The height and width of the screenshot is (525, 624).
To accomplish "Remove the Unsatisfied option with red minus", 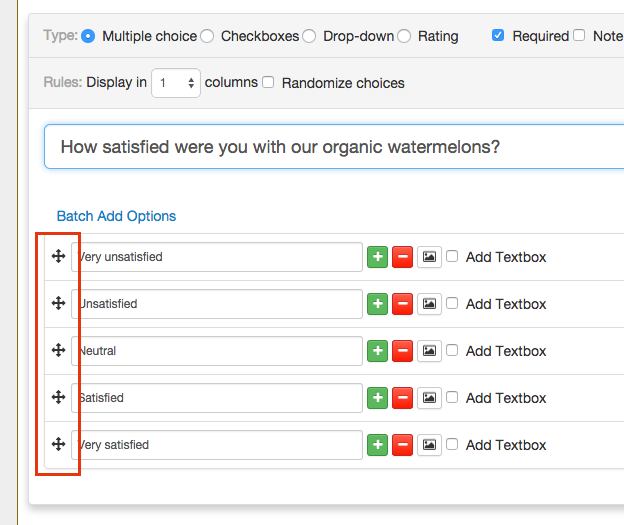I will (402, 304).
